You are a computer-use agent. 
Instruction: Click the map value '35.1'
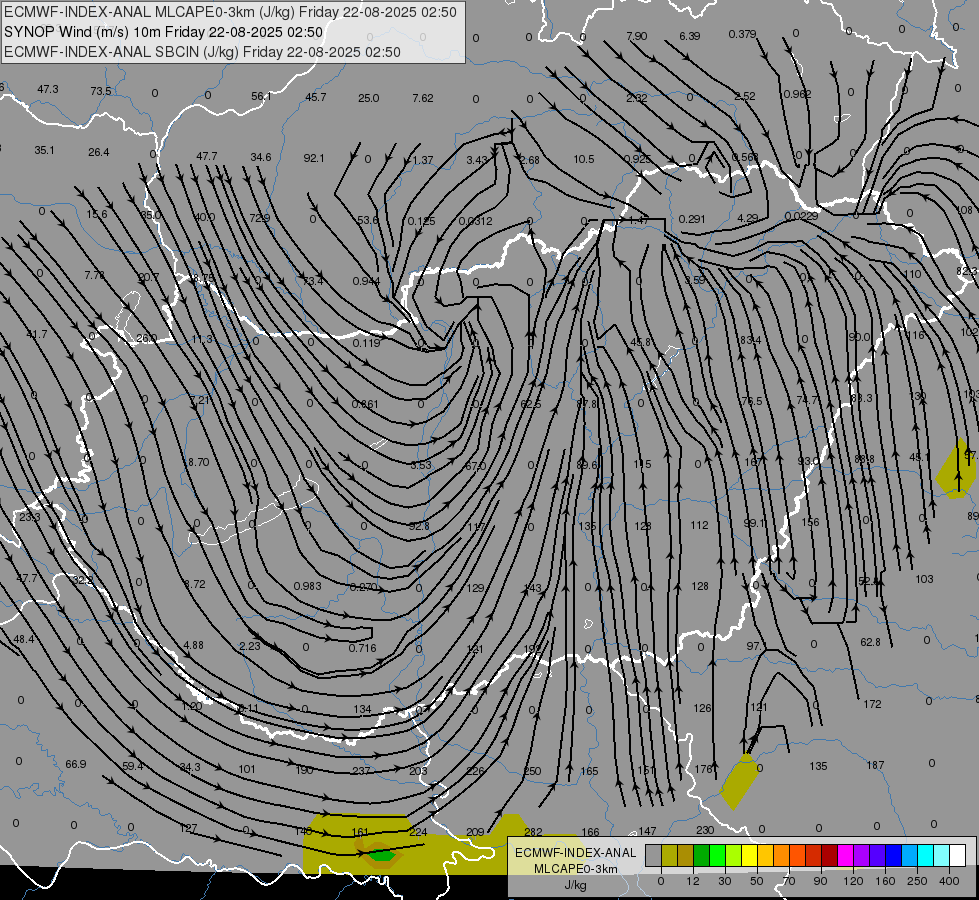pos(44,151)
